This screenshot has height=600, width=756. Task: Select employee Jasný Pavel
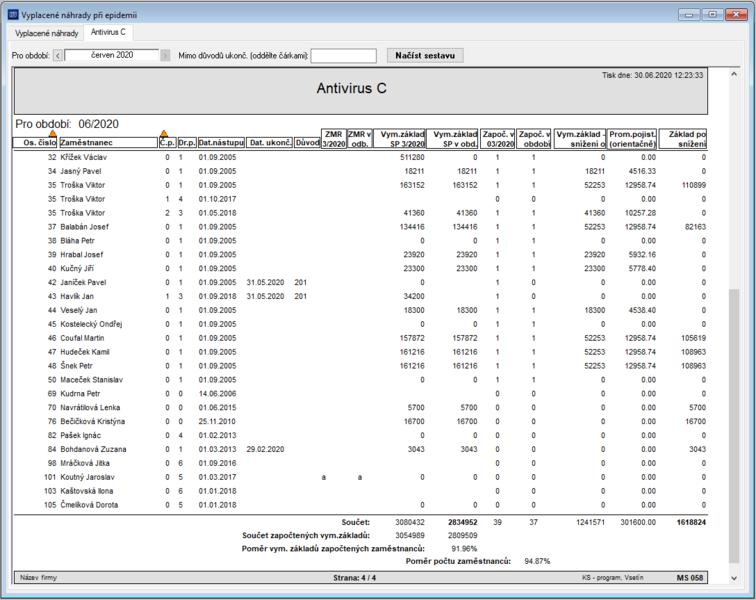[81, 171]
